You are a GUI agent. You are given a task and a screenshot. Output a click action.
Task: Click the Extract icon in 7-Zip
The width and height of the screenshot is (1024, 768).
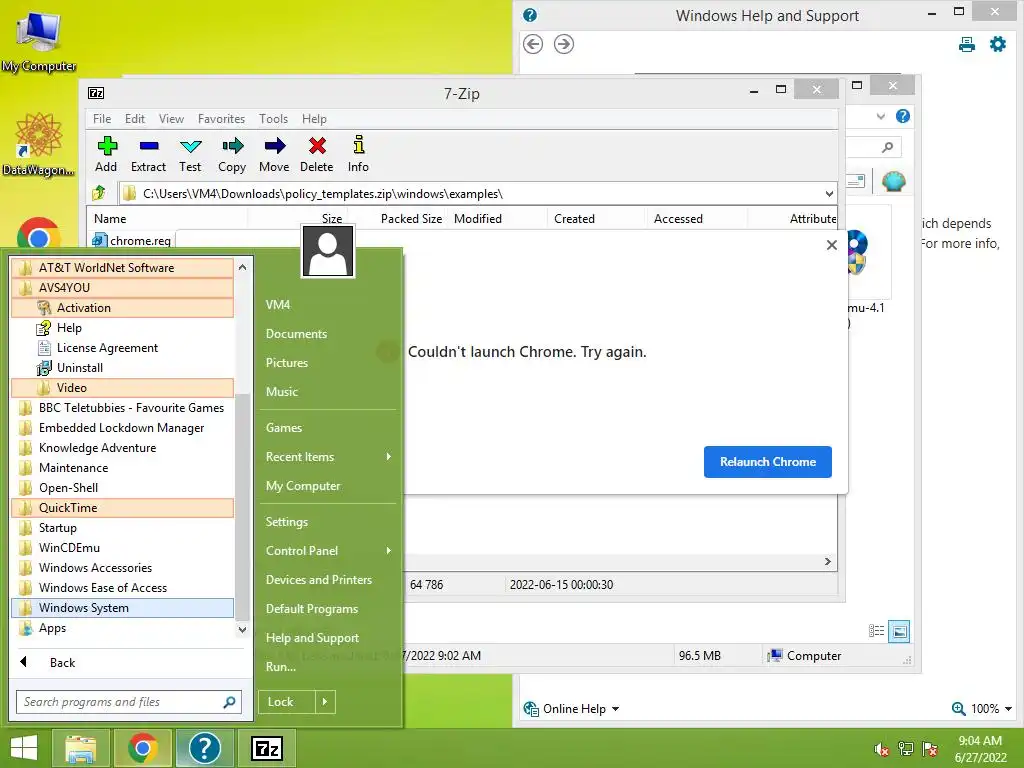point(148,154)
